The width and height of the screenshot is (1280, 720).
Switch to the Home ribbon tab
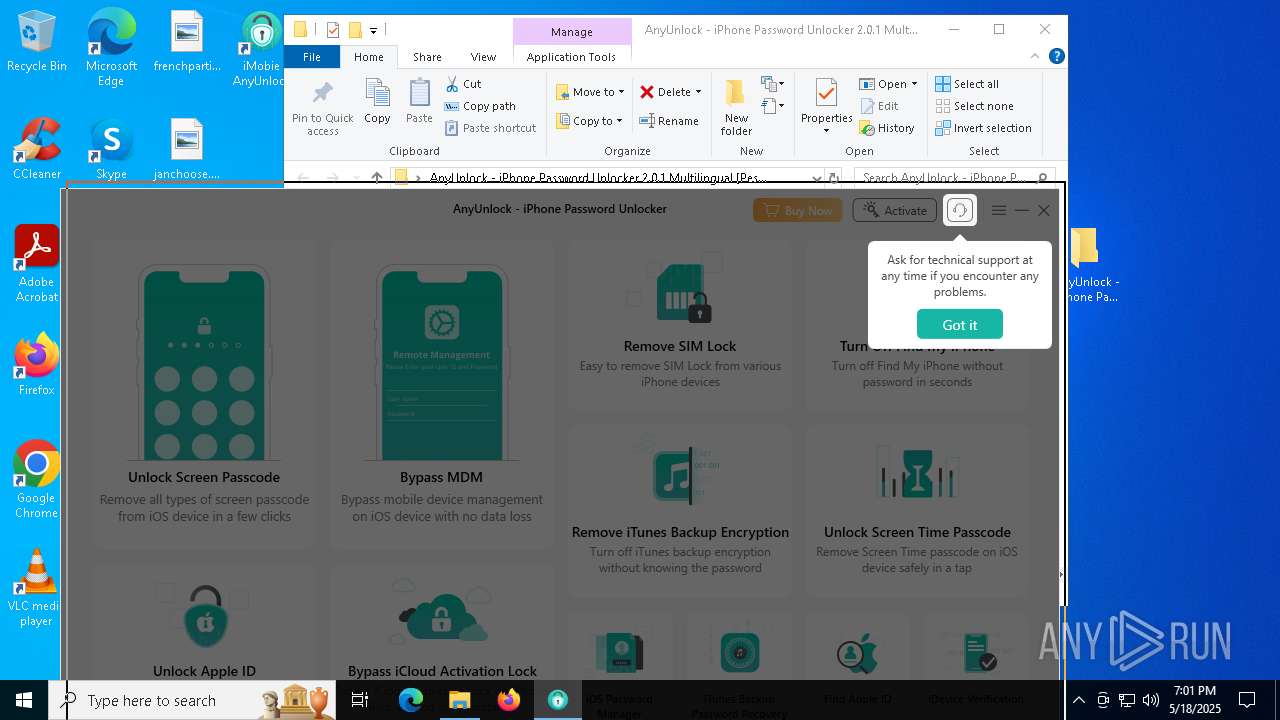coord(368,57)
